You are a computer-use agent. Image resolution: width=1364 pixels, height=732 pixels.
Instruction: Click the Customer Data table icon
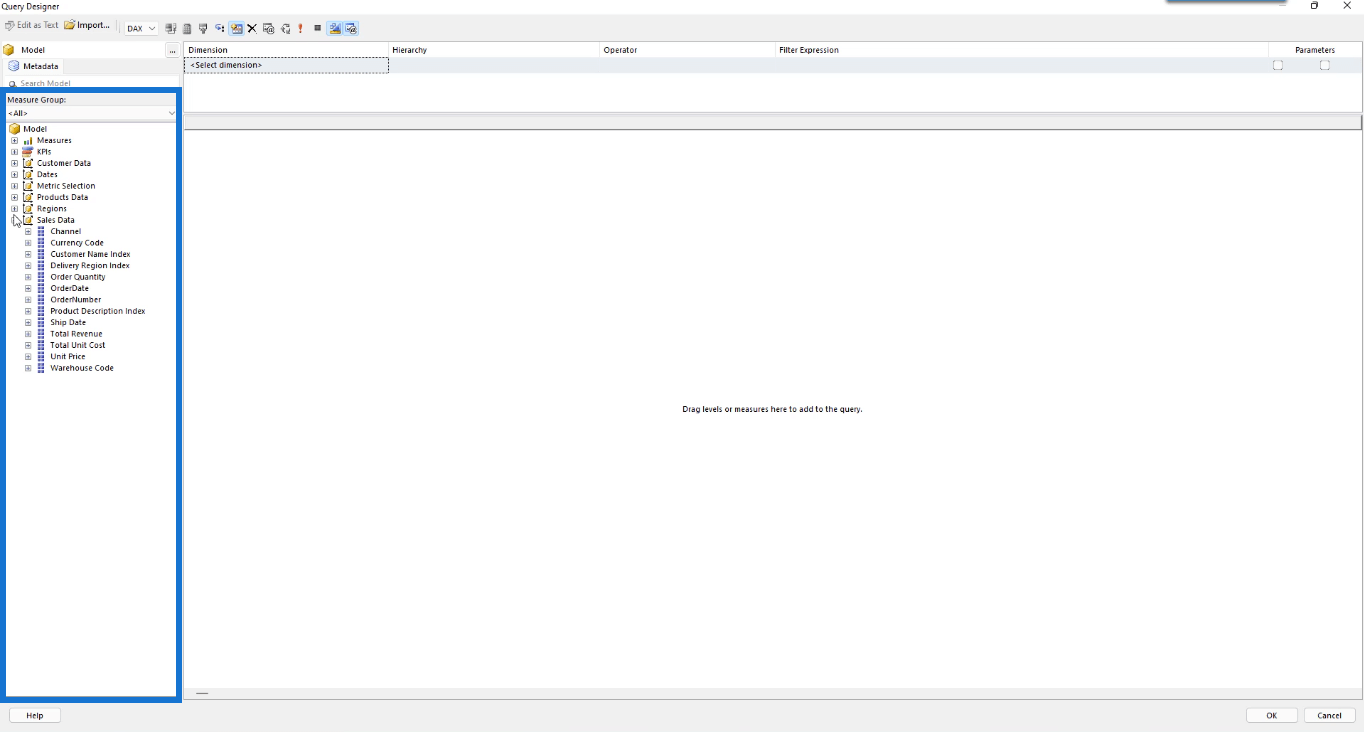(x=28, y=163)
